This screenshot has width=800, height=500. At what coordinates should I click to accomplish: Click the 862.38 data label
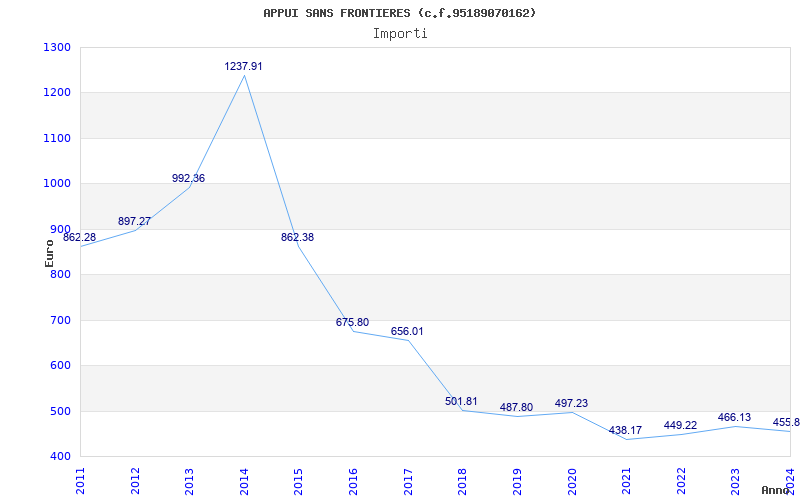coord(297,237)
